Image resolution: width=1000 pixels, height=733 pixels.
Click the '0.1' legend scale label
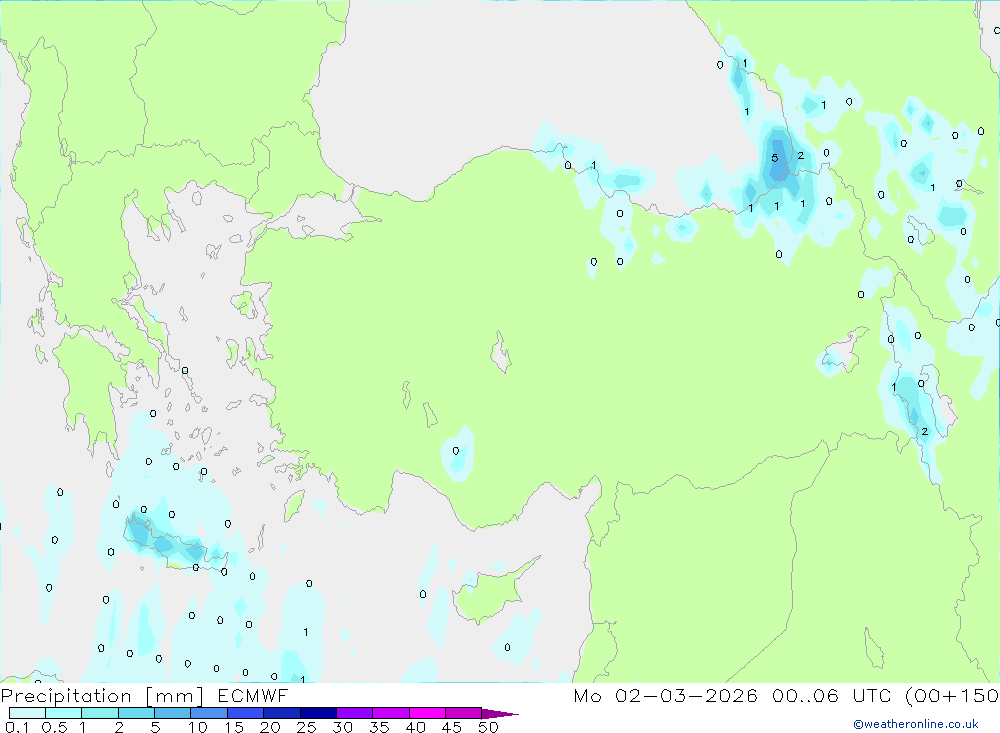tap(17, 727)
